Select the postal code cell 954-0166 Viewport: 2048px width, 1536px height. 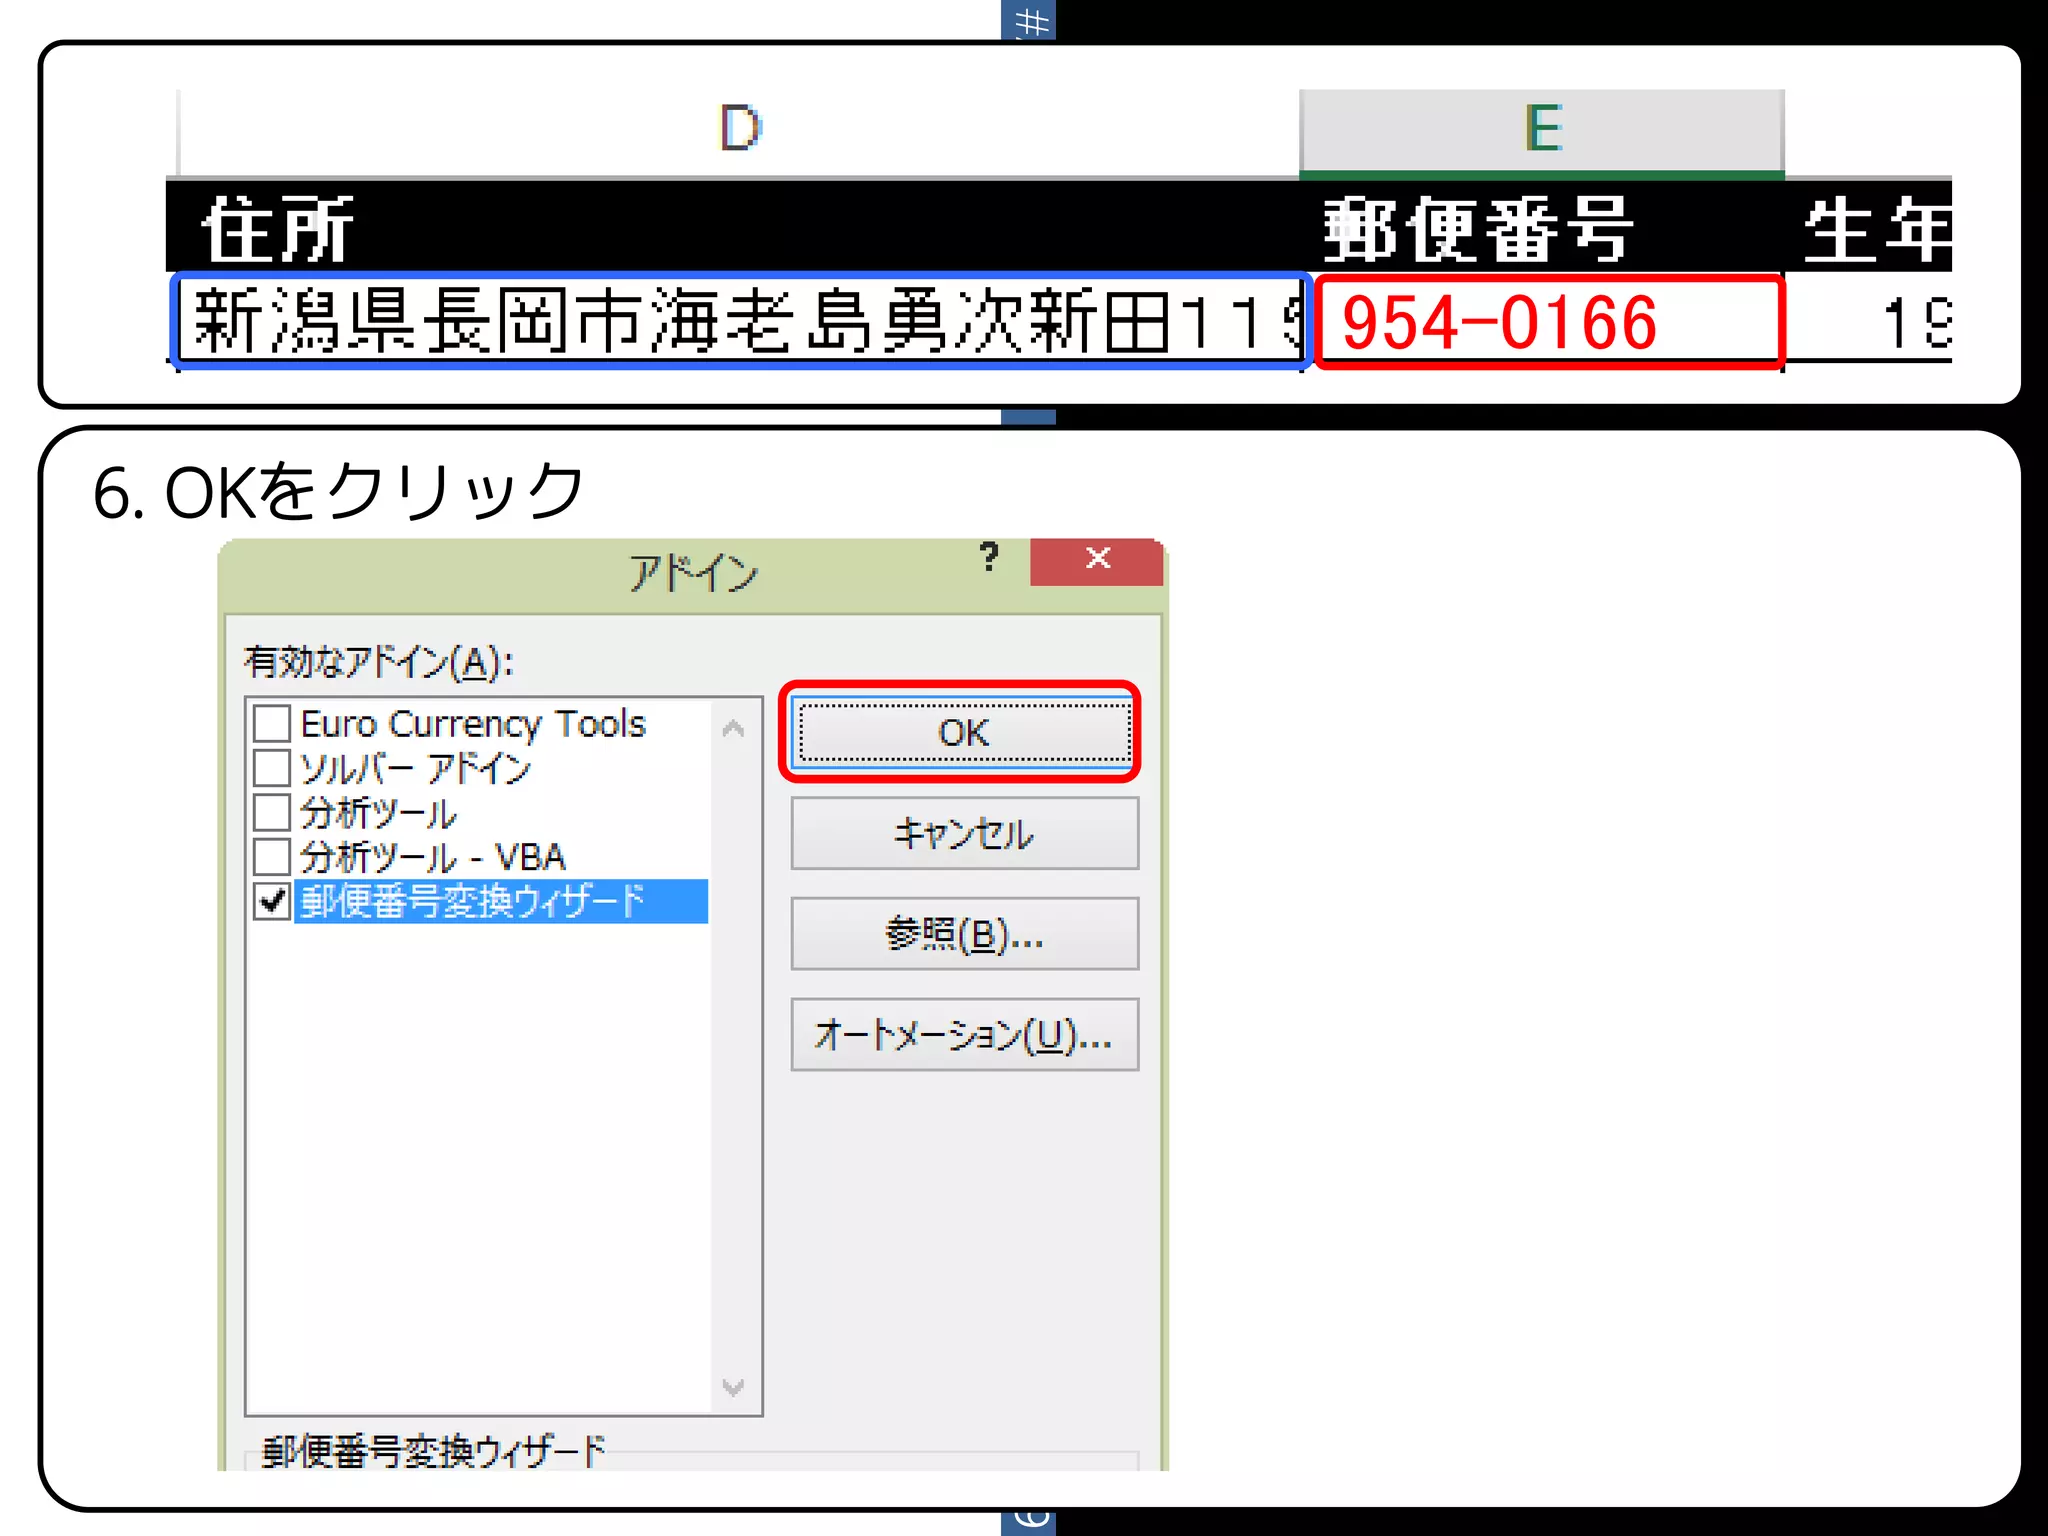tap(1549, 321)
